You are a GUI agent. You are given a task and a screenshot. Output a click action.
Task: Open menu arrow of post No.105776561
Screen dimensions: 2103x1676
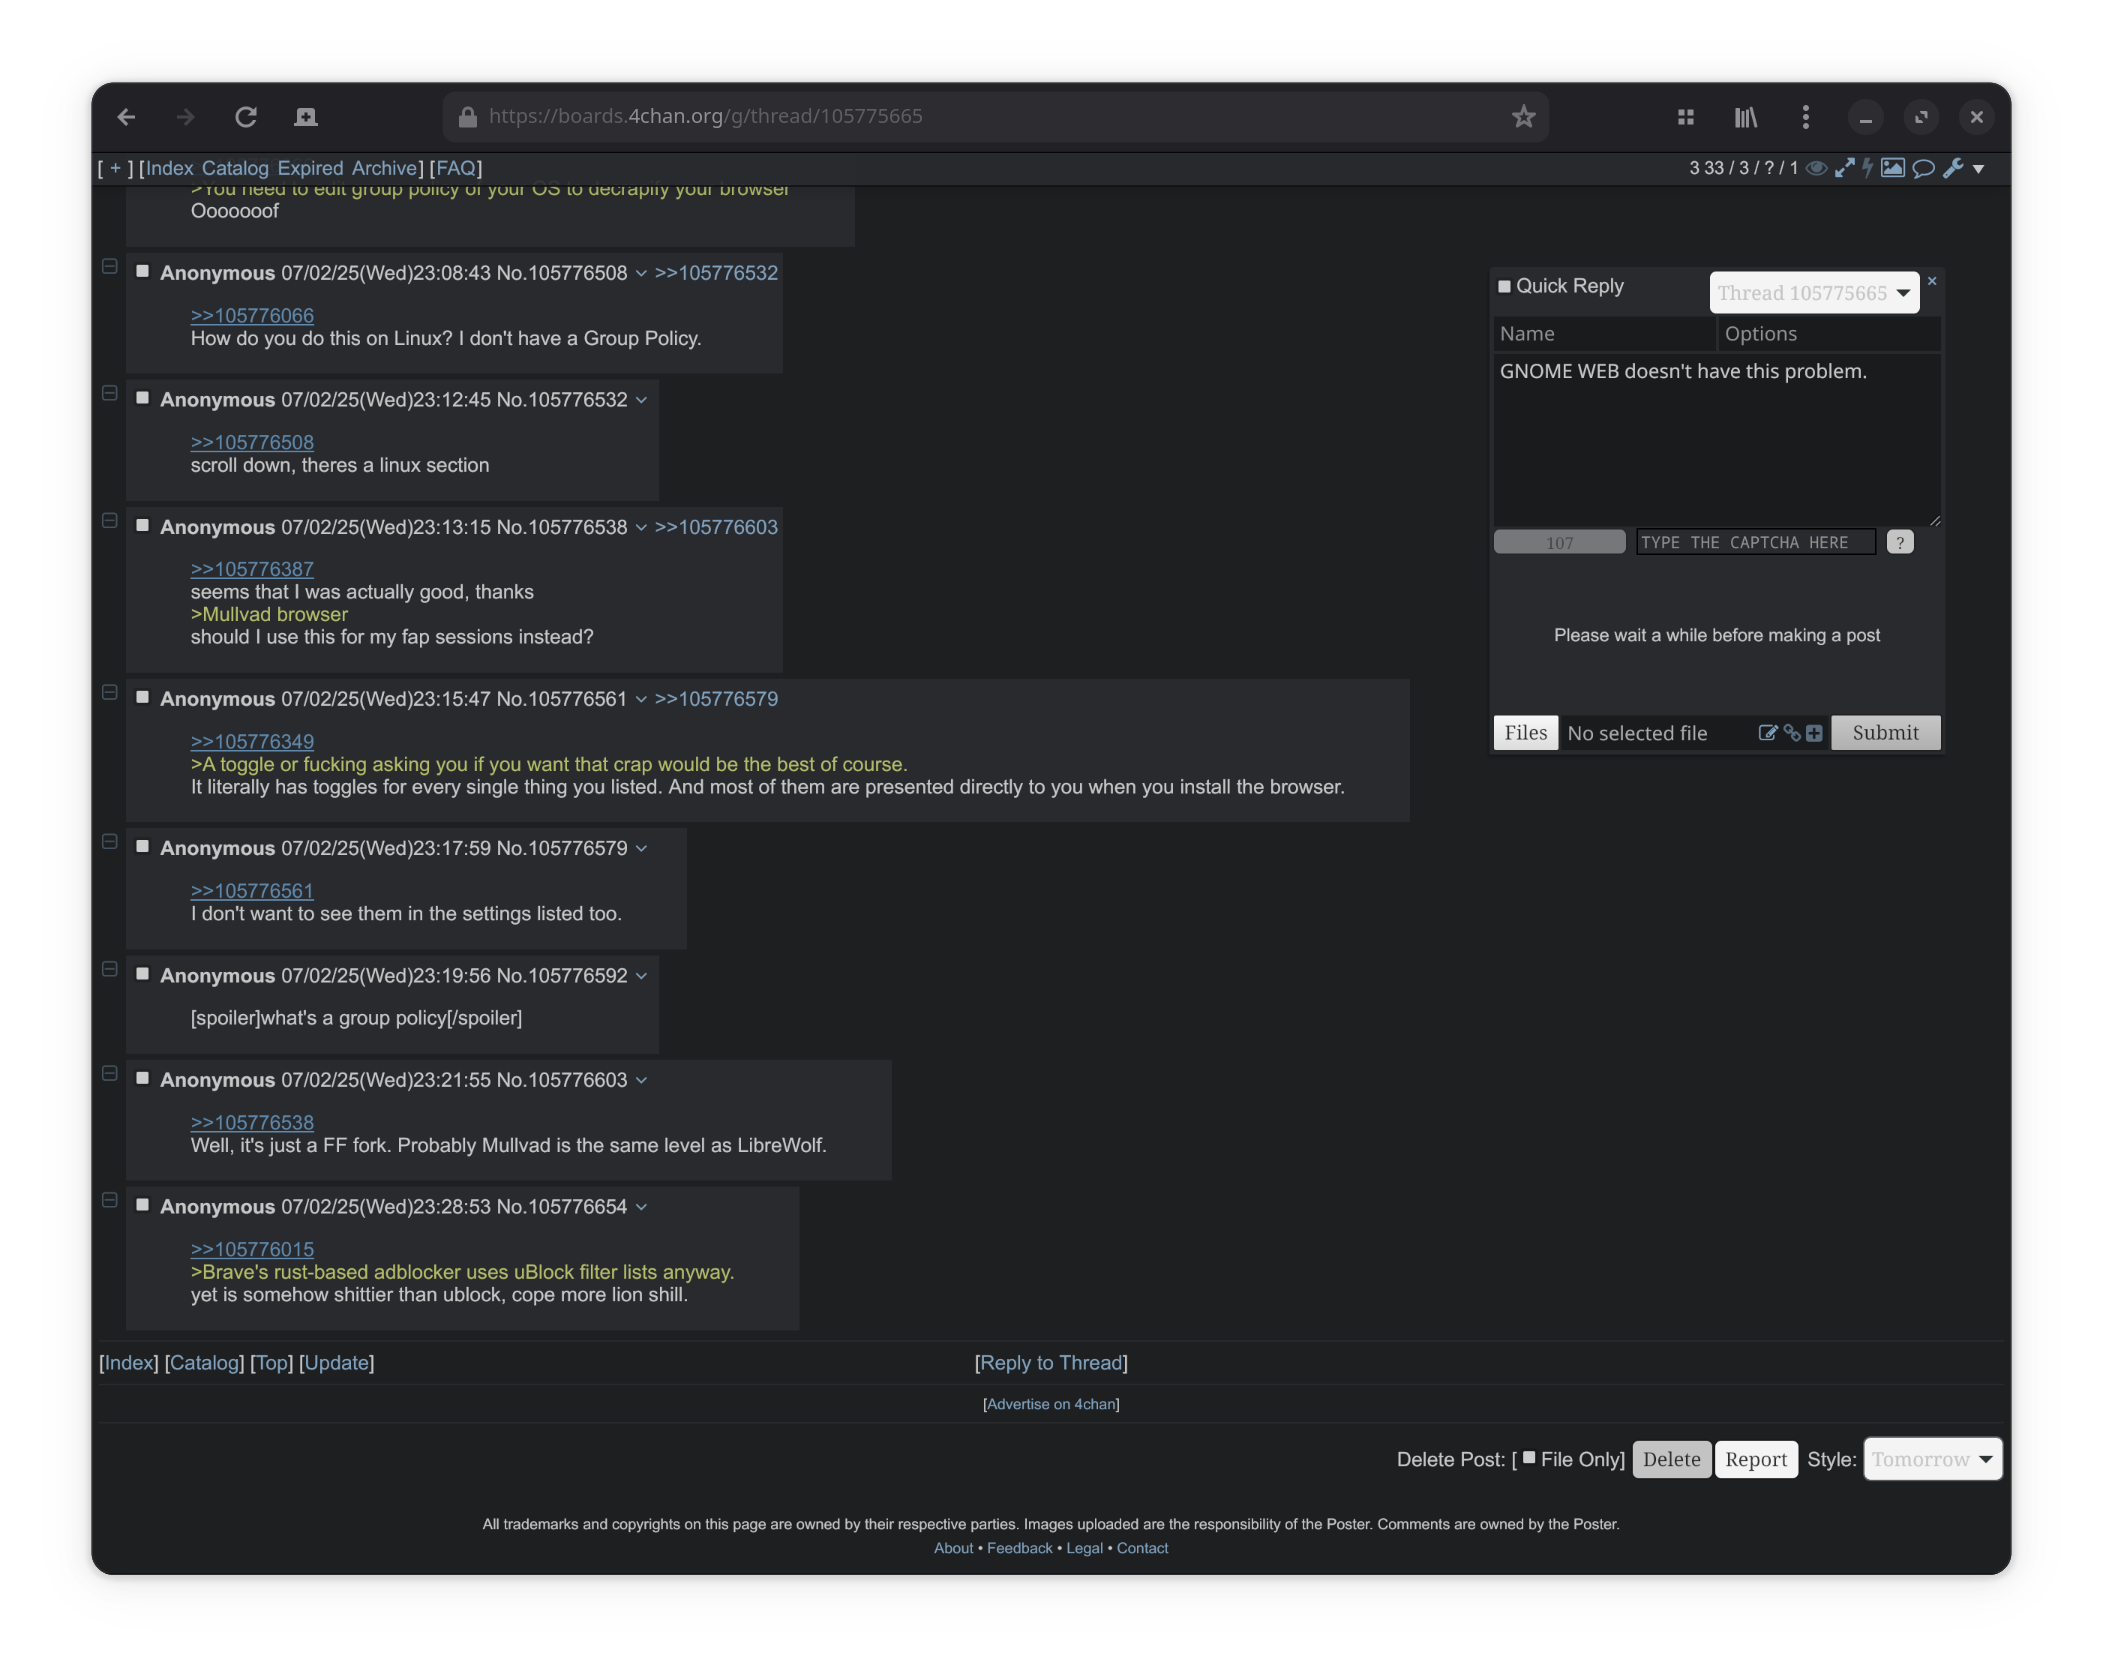coord(641,700)
